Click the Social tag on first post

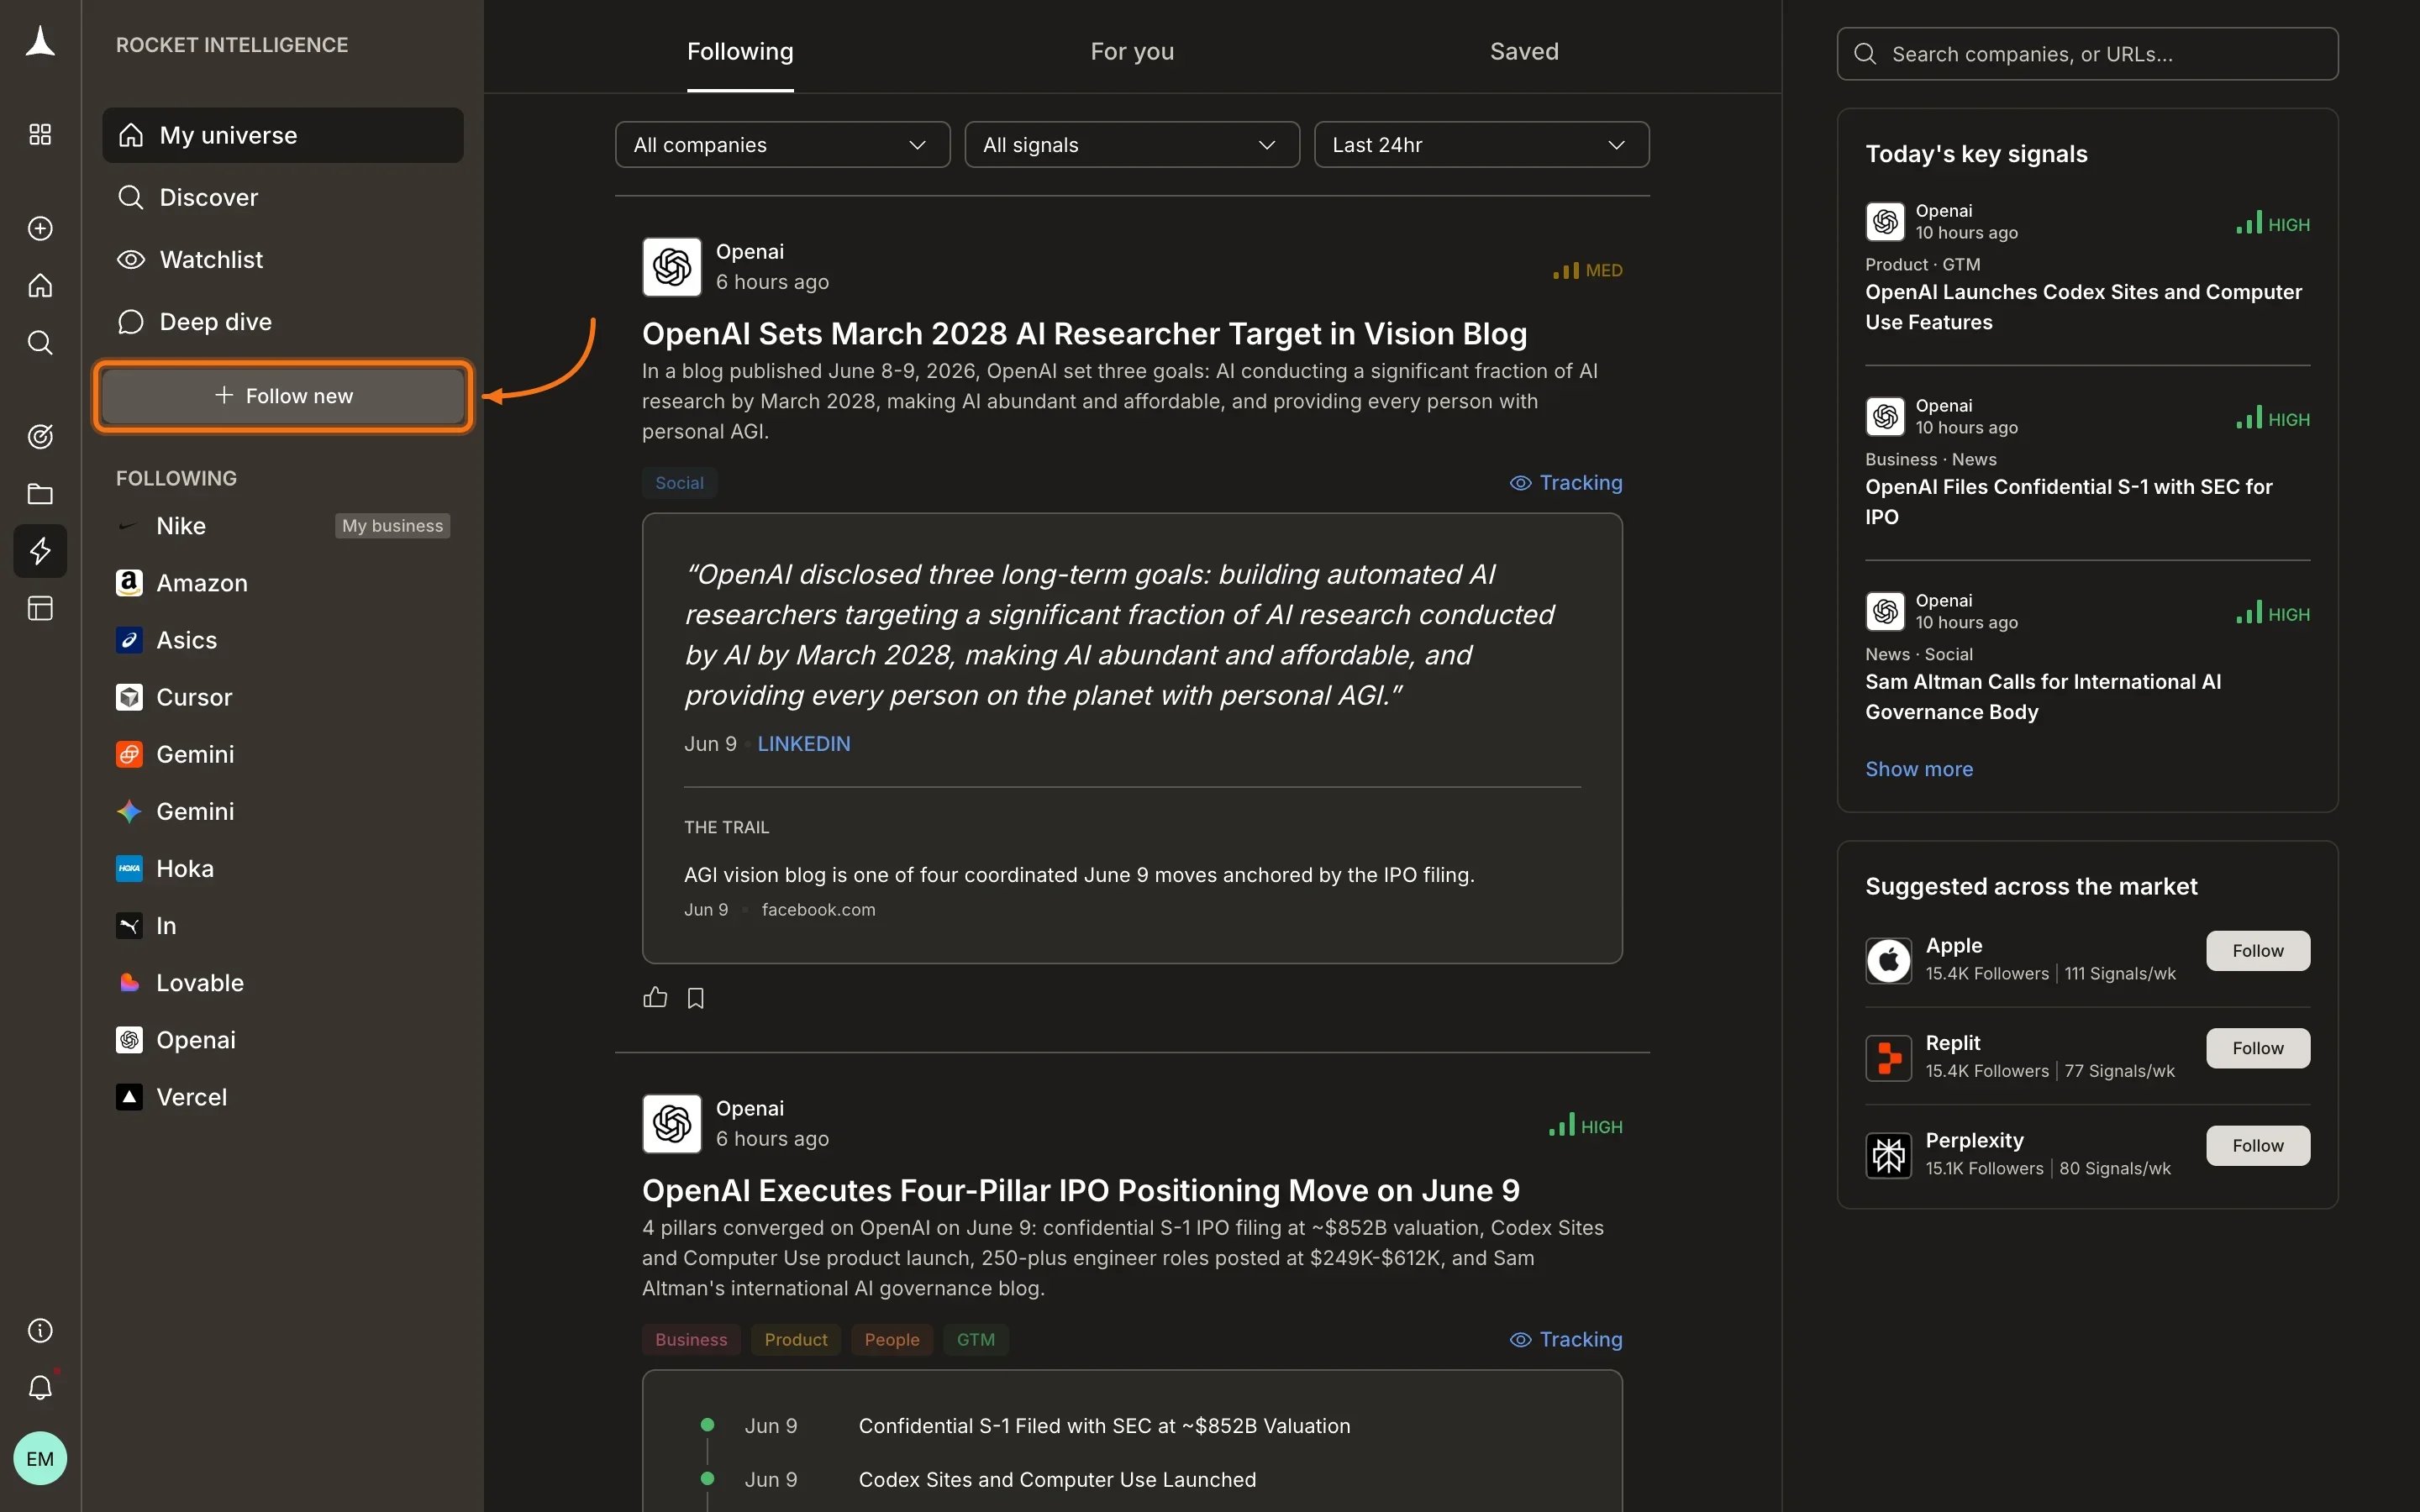[679, 483]
